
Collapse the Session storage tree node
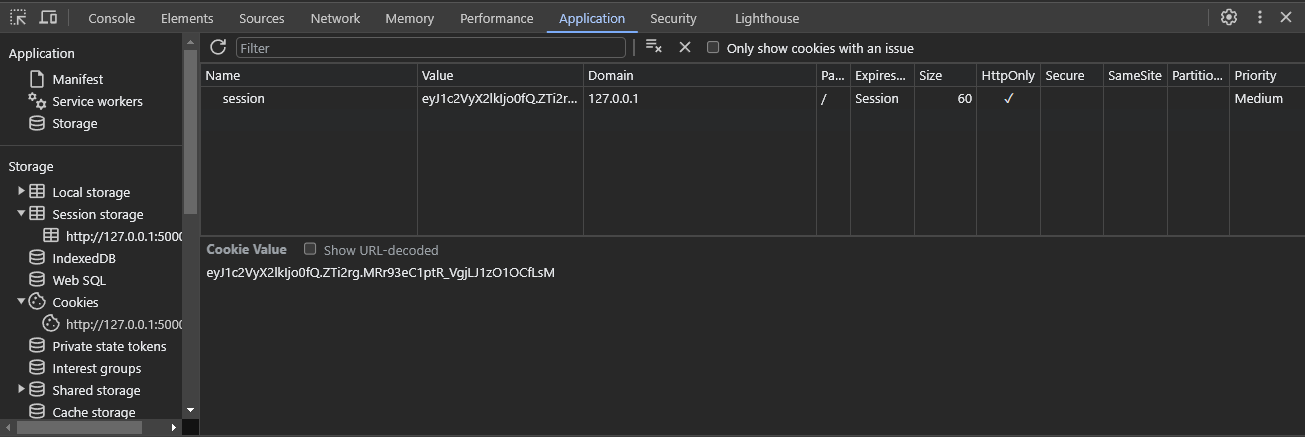tap(21, 213)
